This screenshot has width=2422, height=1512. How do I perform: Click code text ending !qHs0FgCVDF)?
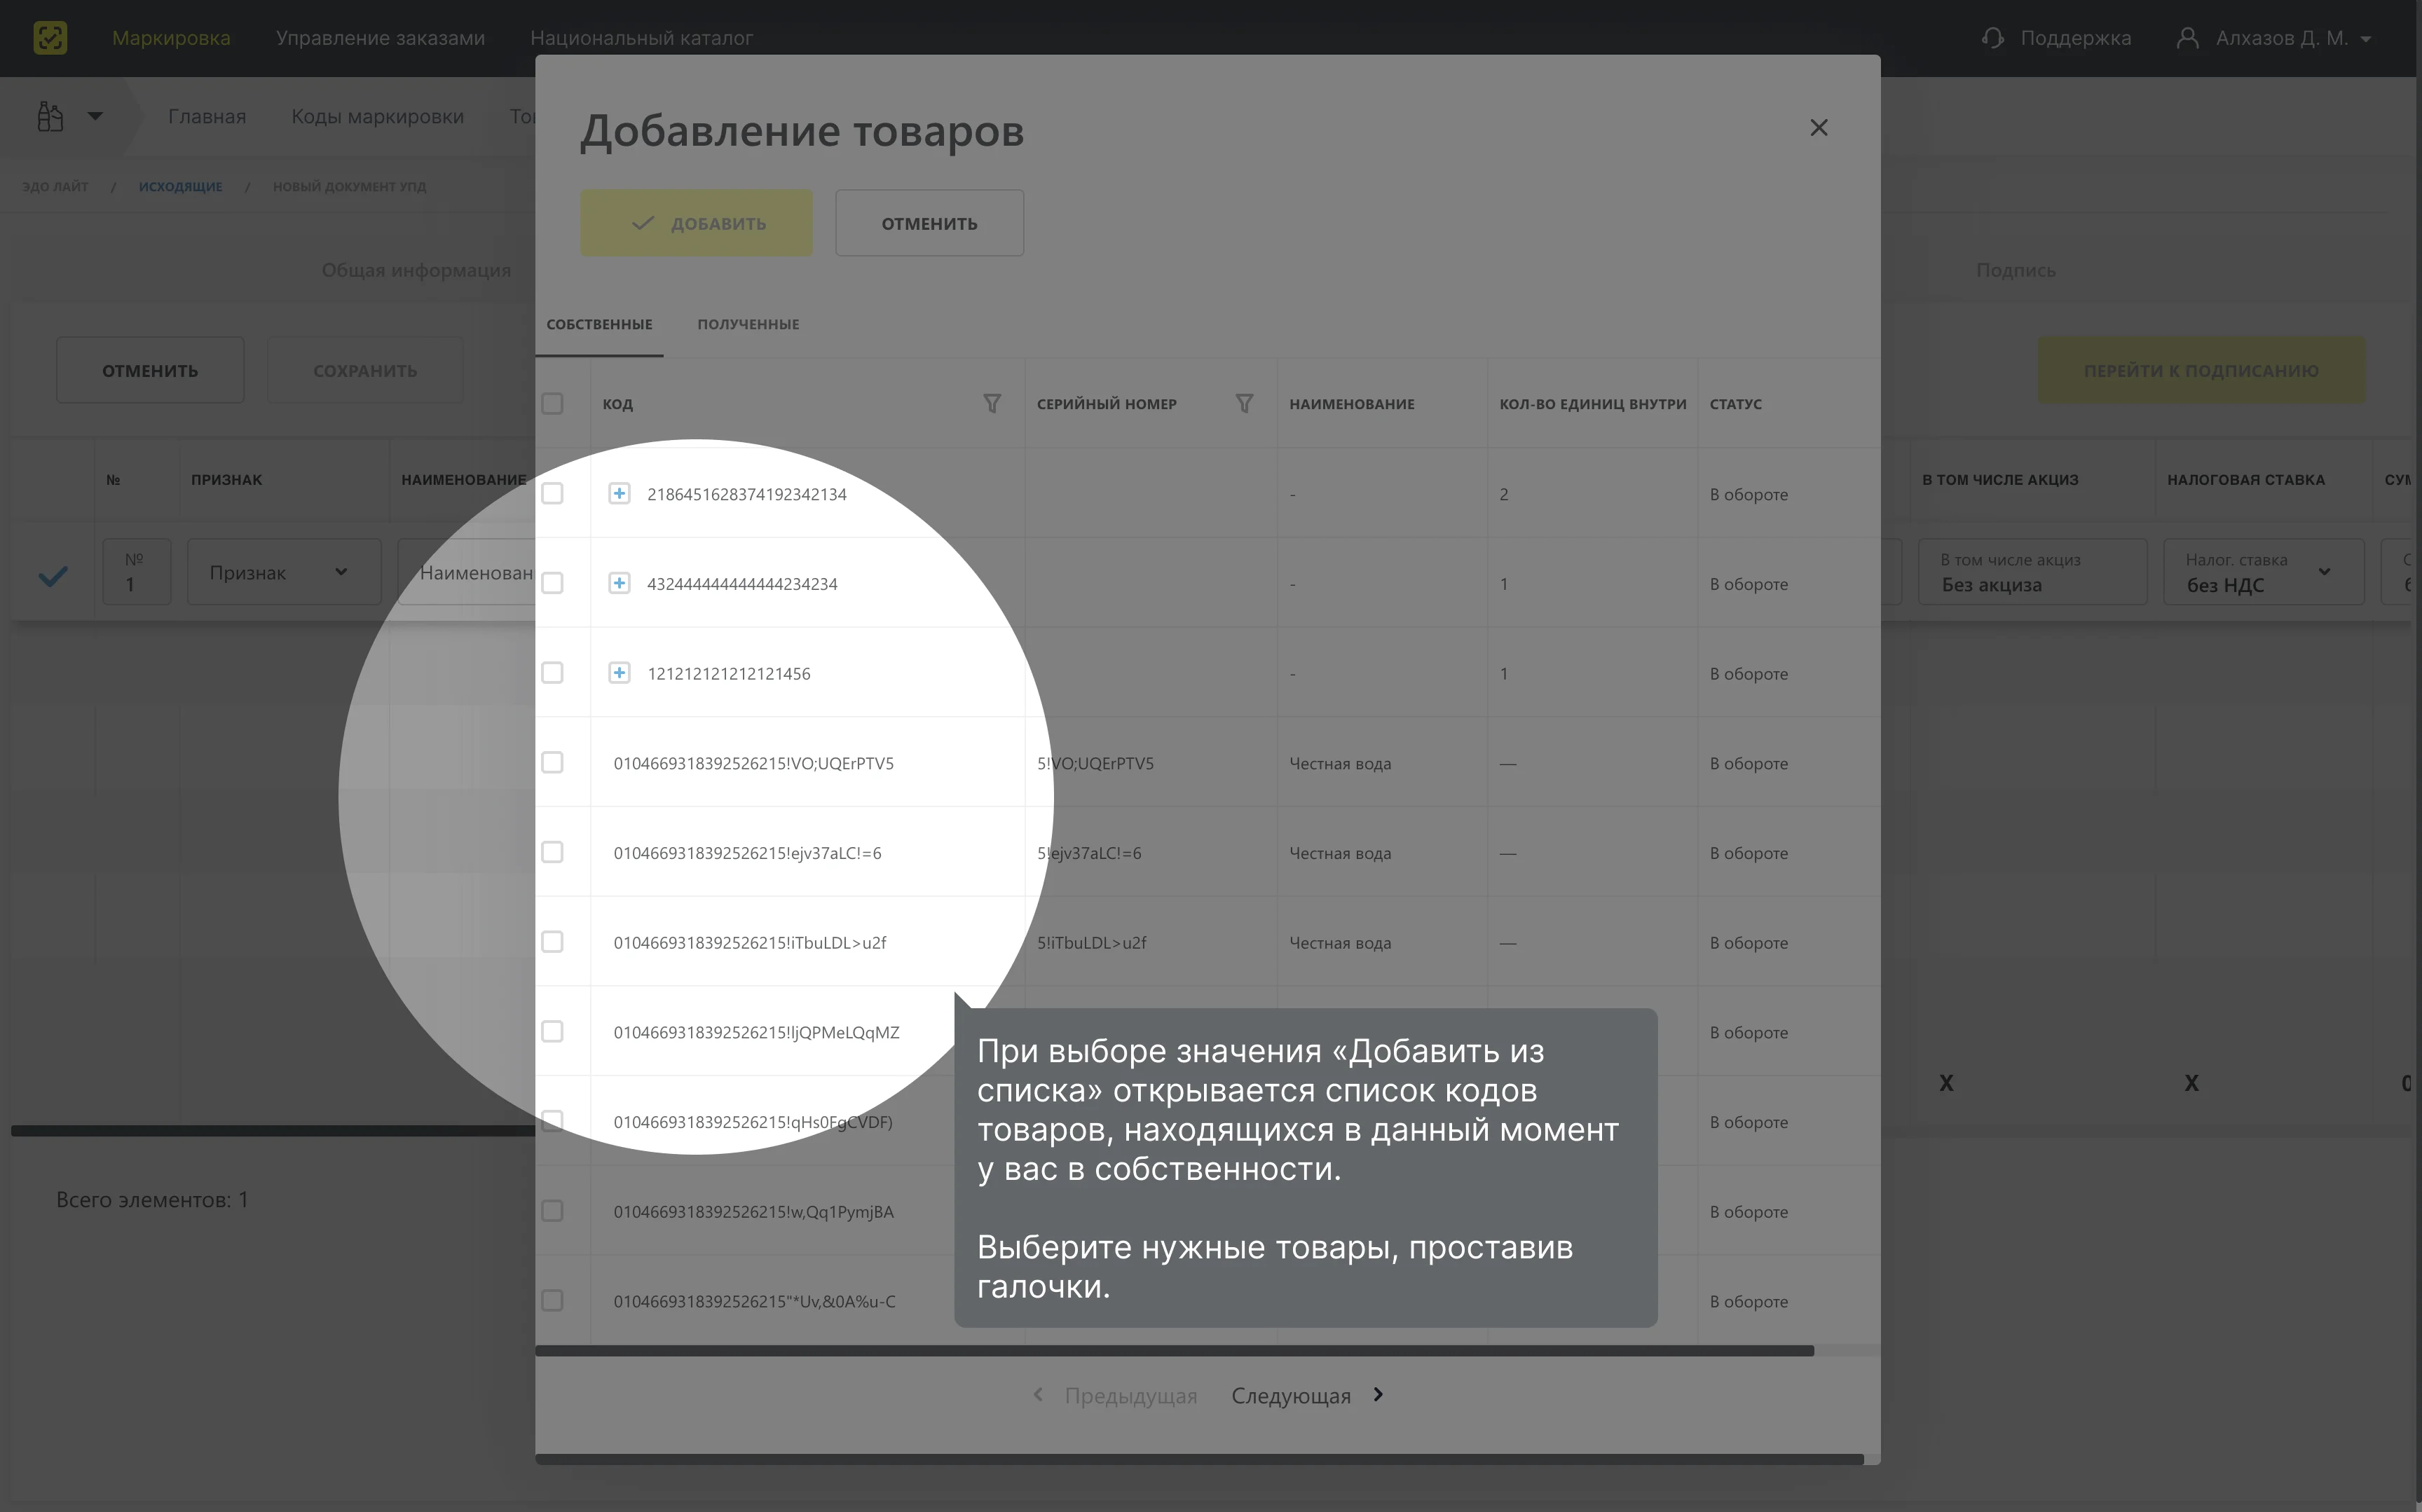pos(753,1122)
